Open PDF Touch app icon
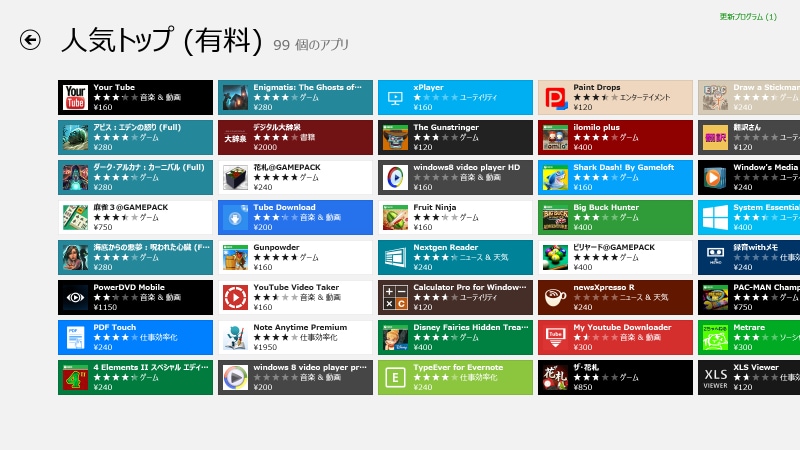Viewport: 800px width, 450px height. 75,338
